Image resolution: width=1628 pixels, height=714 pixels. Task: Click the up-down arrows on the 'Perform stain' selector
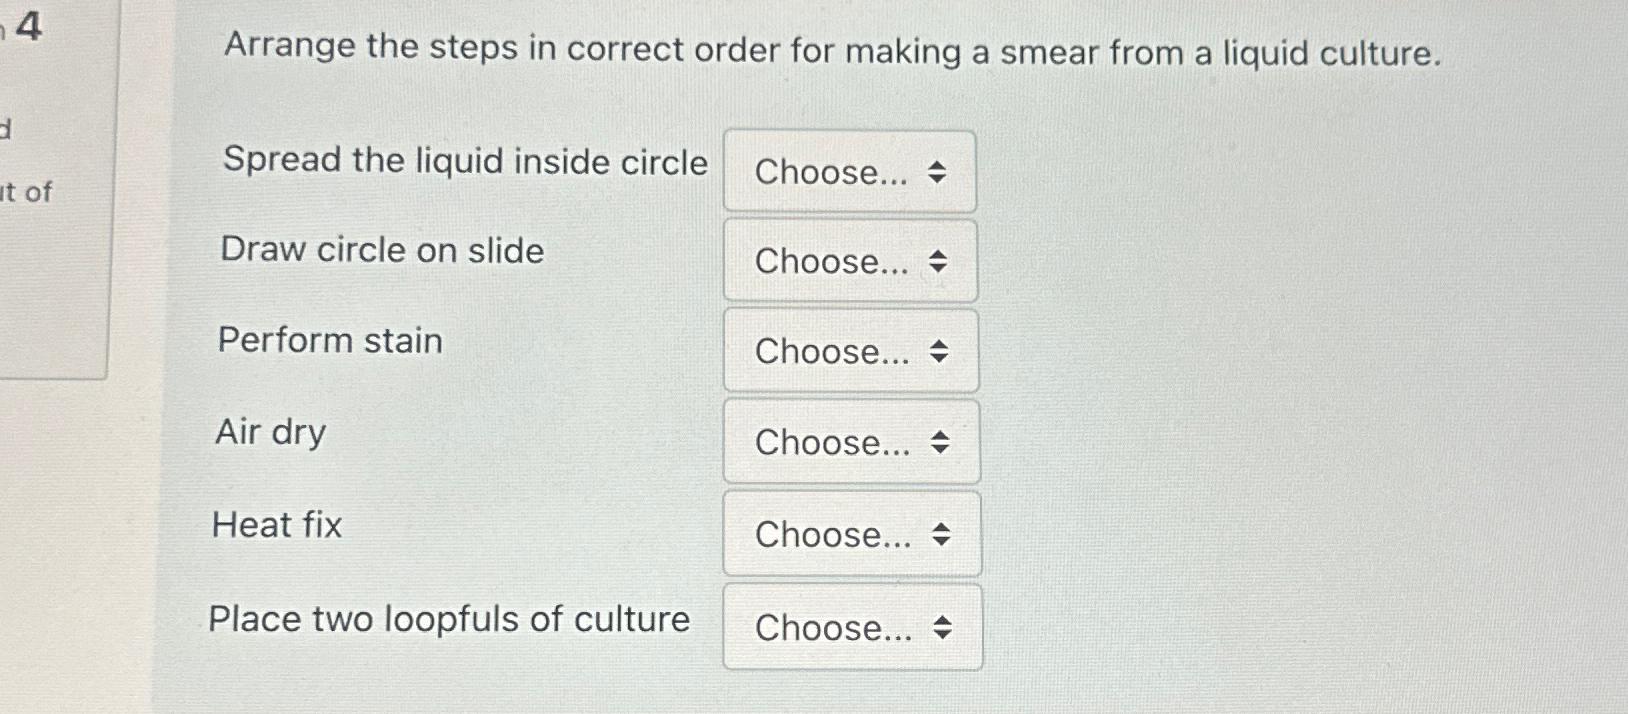point(940,352)
